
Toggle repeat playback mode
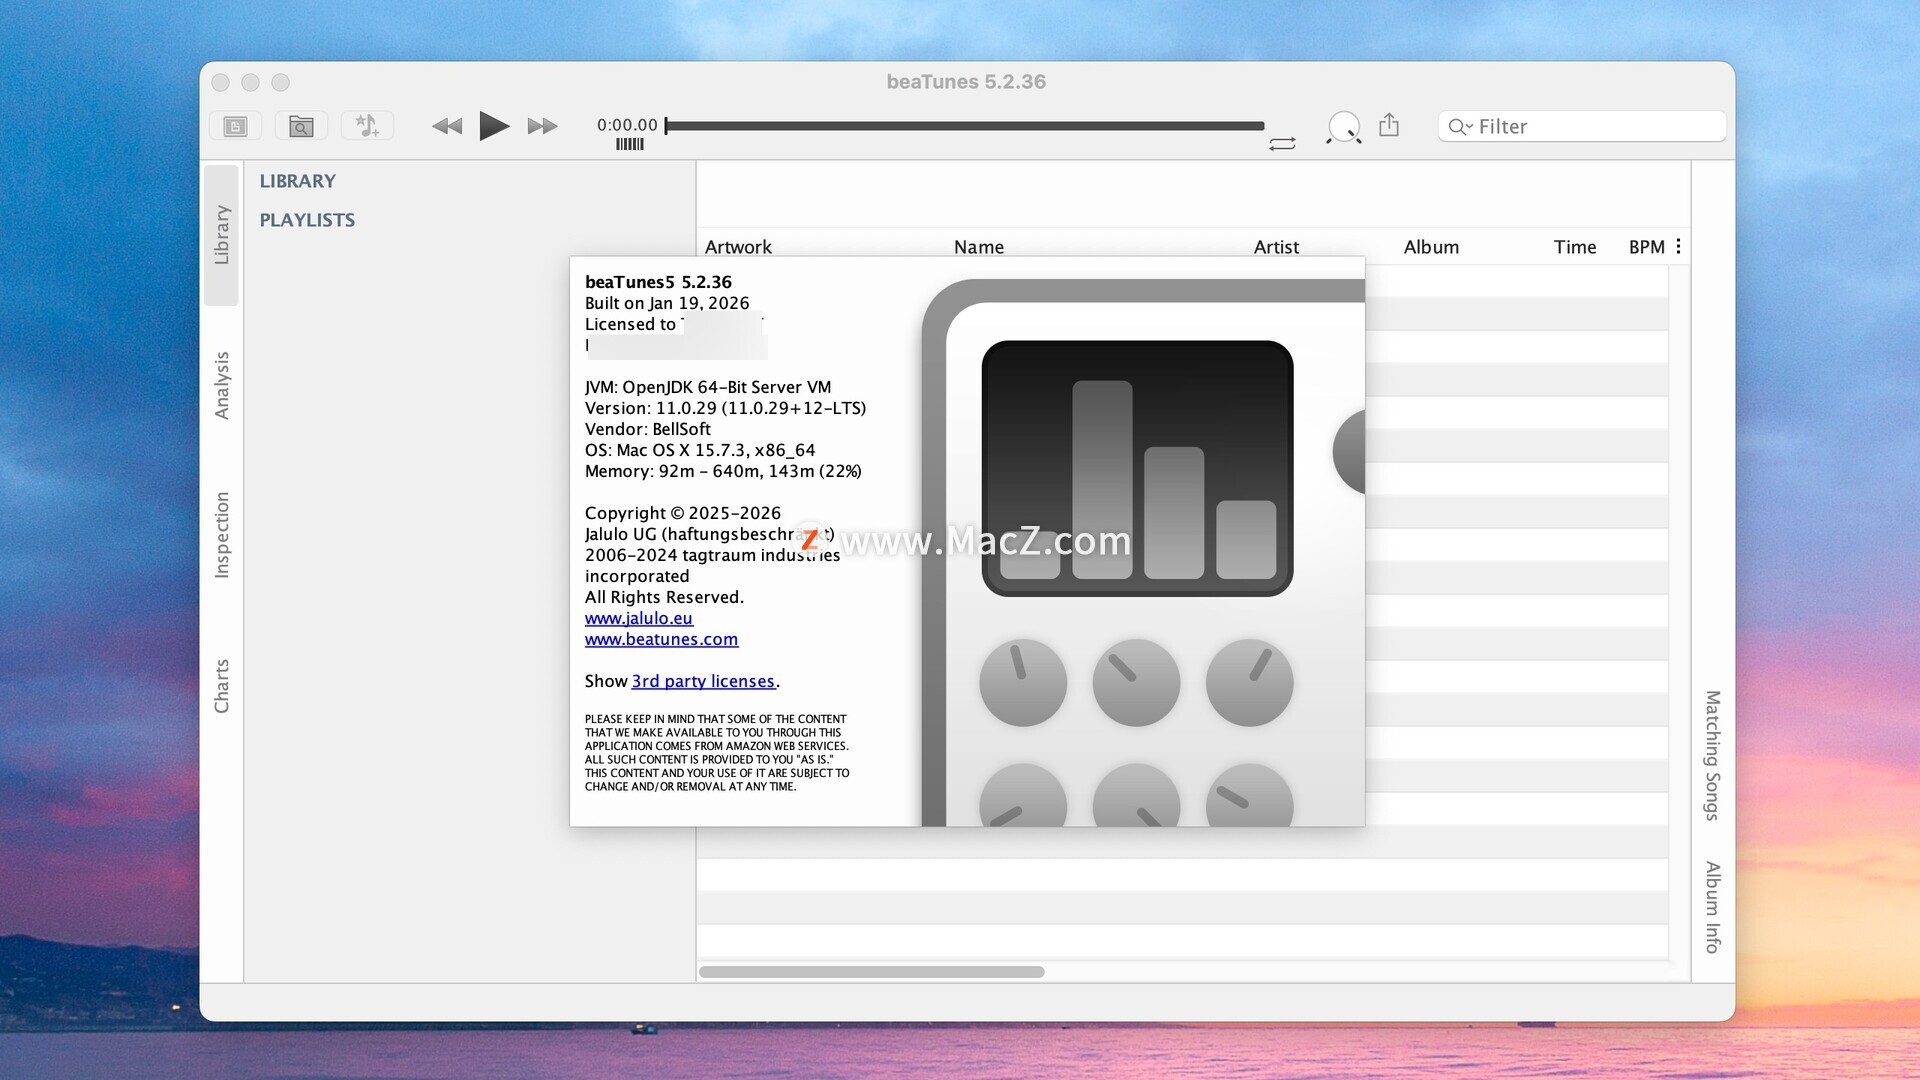pyautogui.click(x=1282, y=144)
